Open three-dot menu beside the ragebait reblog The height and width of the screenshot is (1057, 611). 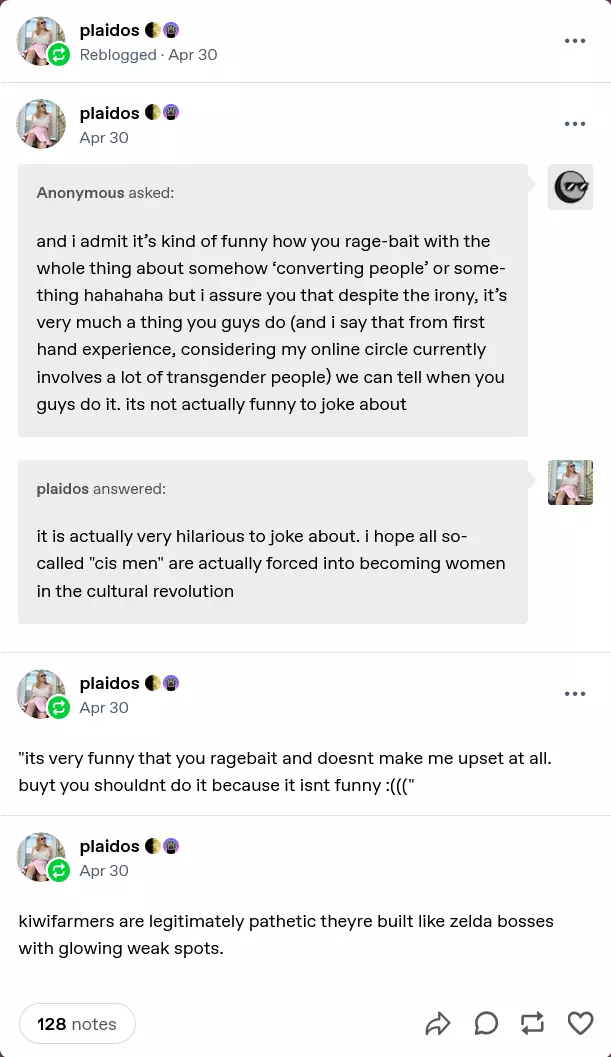tap(574, 694)
